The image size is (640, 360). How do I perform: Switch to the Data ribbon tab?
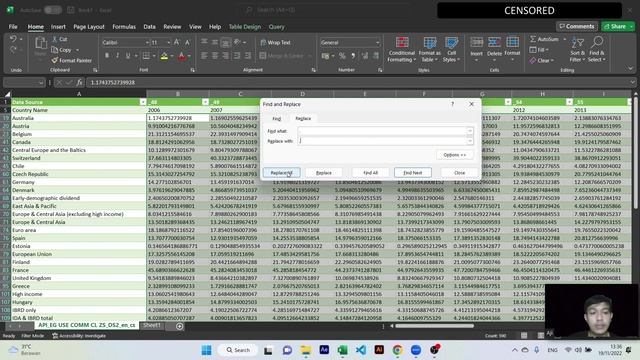[149, 27]
